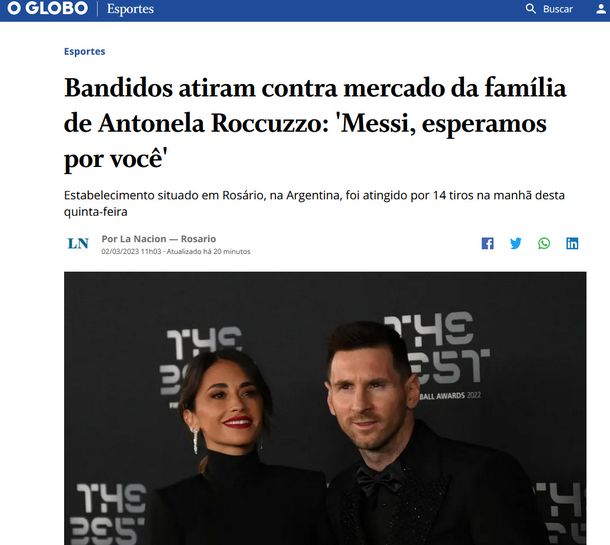Screen dimensions: 610x545
Task: Share the article on Twitter
Action: pos(516,244)
